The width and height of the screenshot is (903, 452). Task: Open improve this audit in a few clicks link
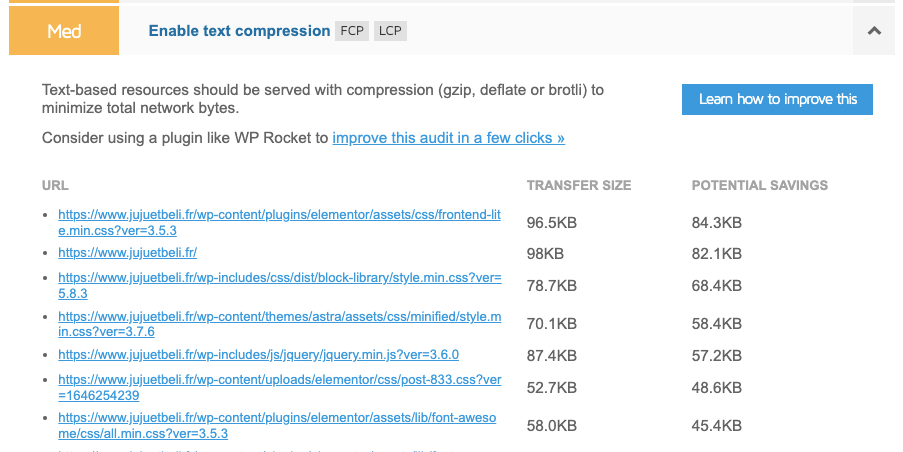(449, 138)
